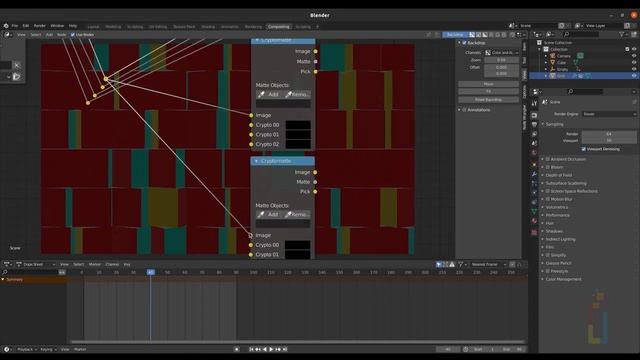Open the Output properties tab icon
Image resolution: width=640 pixels, height=360 pixels.
pyautogui.click(x=534, y=124)
